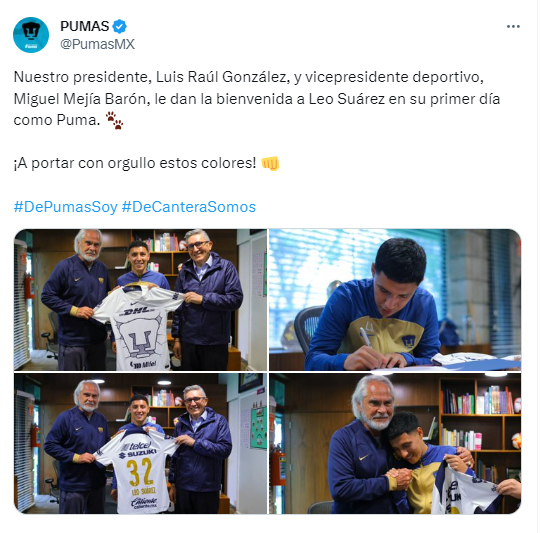
Task: Open photo showing number 32 jersey
Action: pyautogui.click(x=140, y=443)
